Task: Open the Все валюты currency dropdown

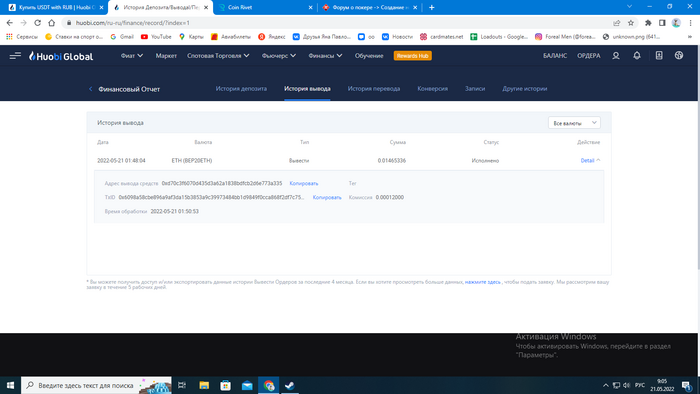Action: point(574,123)
